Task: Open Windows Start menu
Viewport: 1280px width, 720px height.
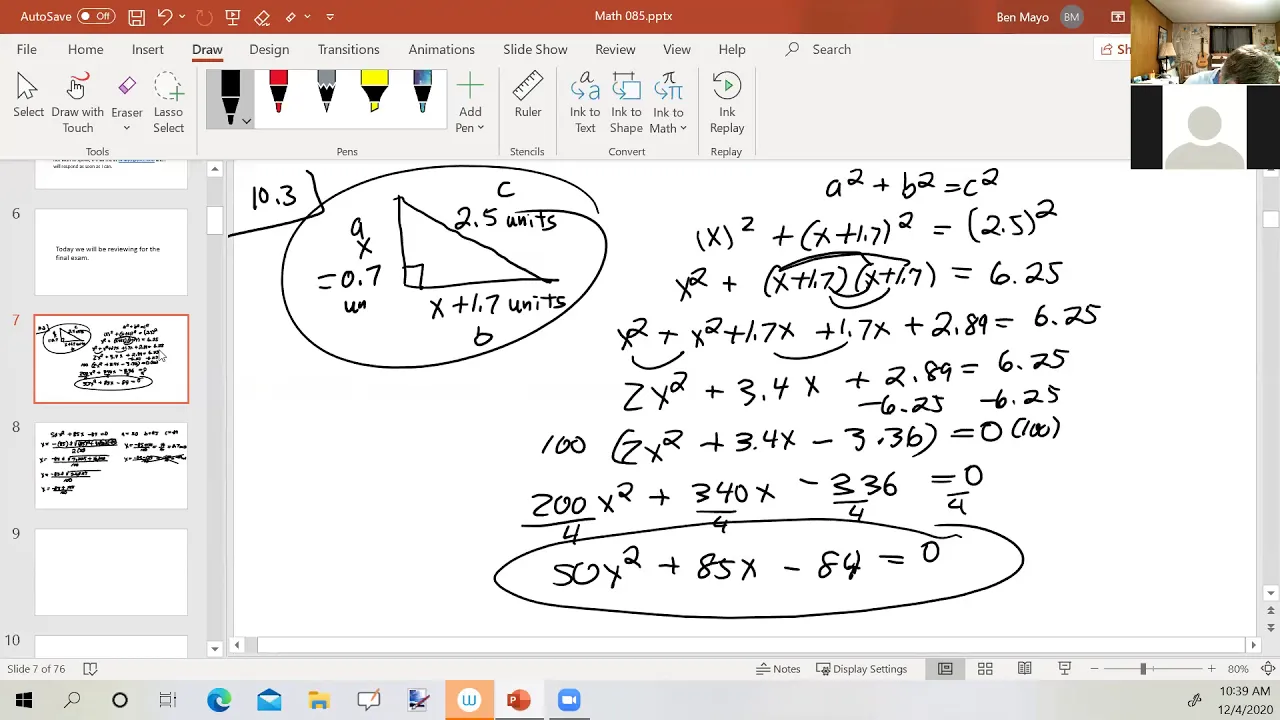Action: 24,700
